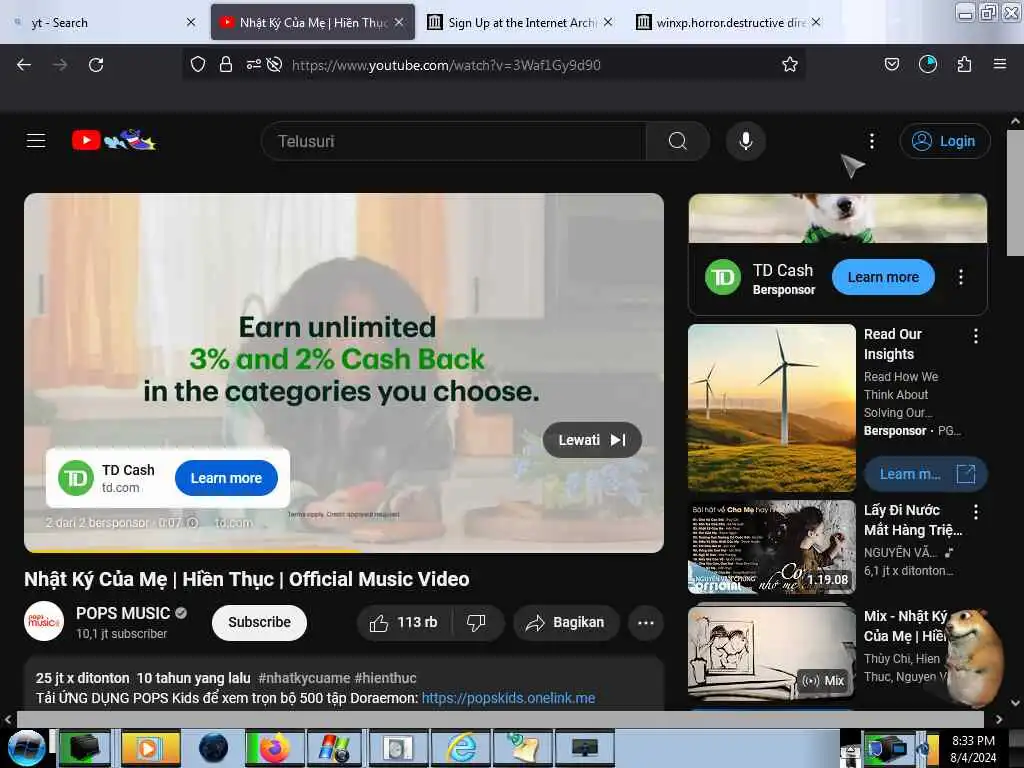The height and width of the screenshot is (768, 1024).
Task: Open POPS MUSIC channel name
Action: point(123,613)
